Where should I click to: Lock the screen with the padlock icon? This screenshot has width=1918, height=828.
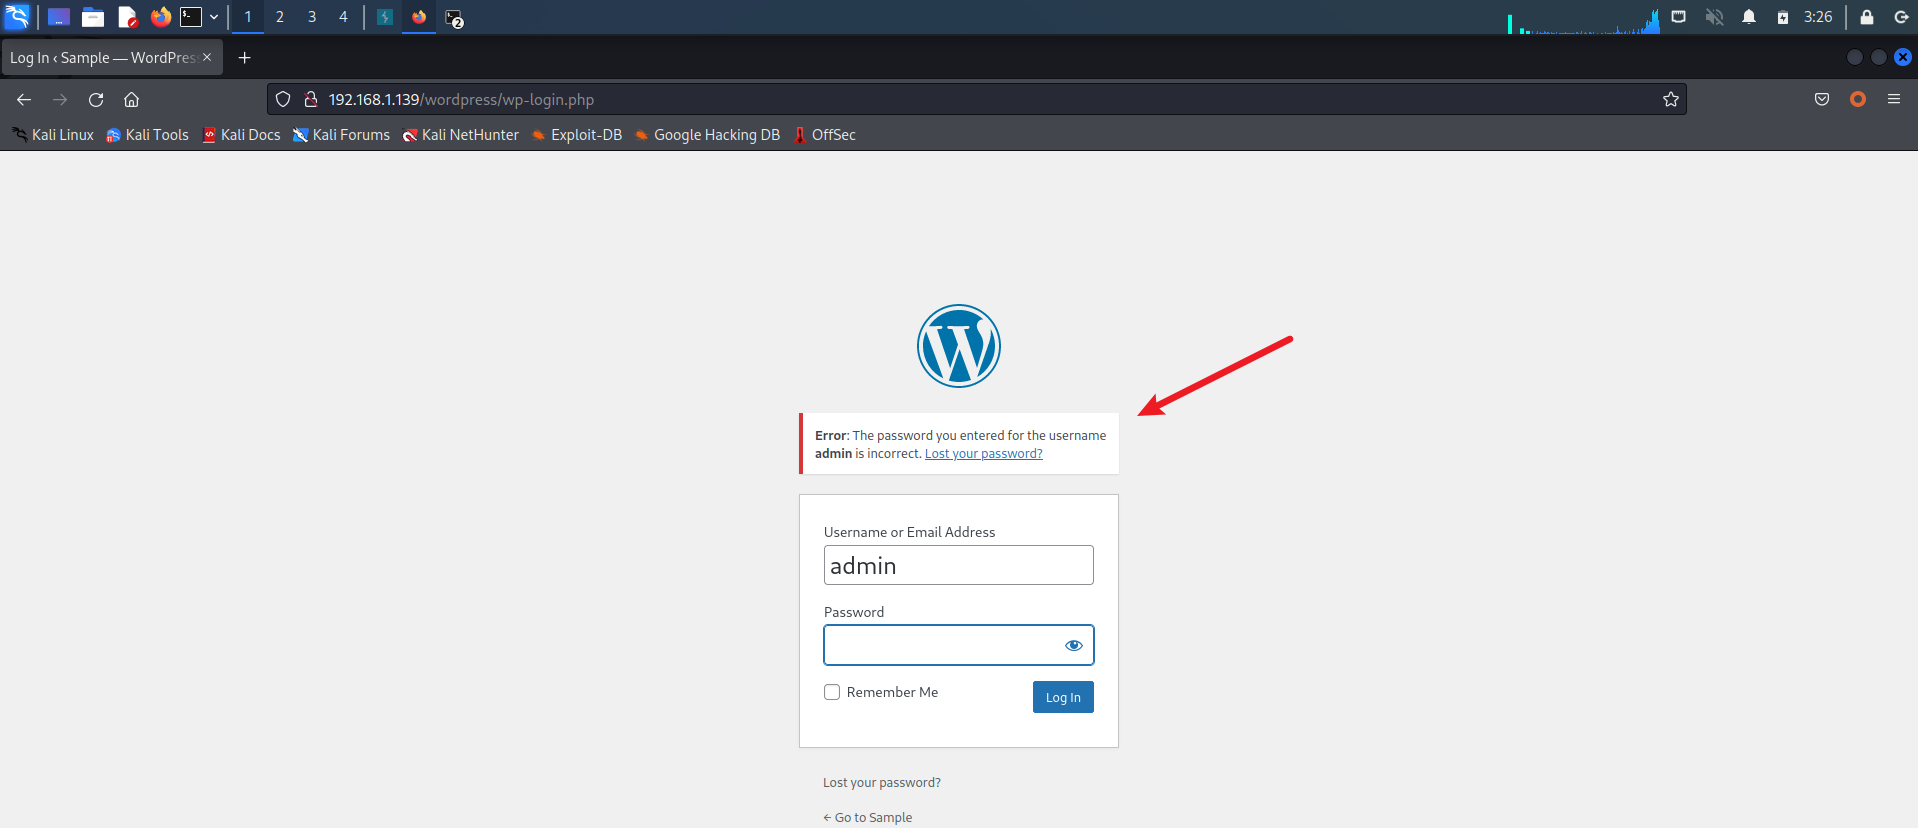tap(1867, 17)
